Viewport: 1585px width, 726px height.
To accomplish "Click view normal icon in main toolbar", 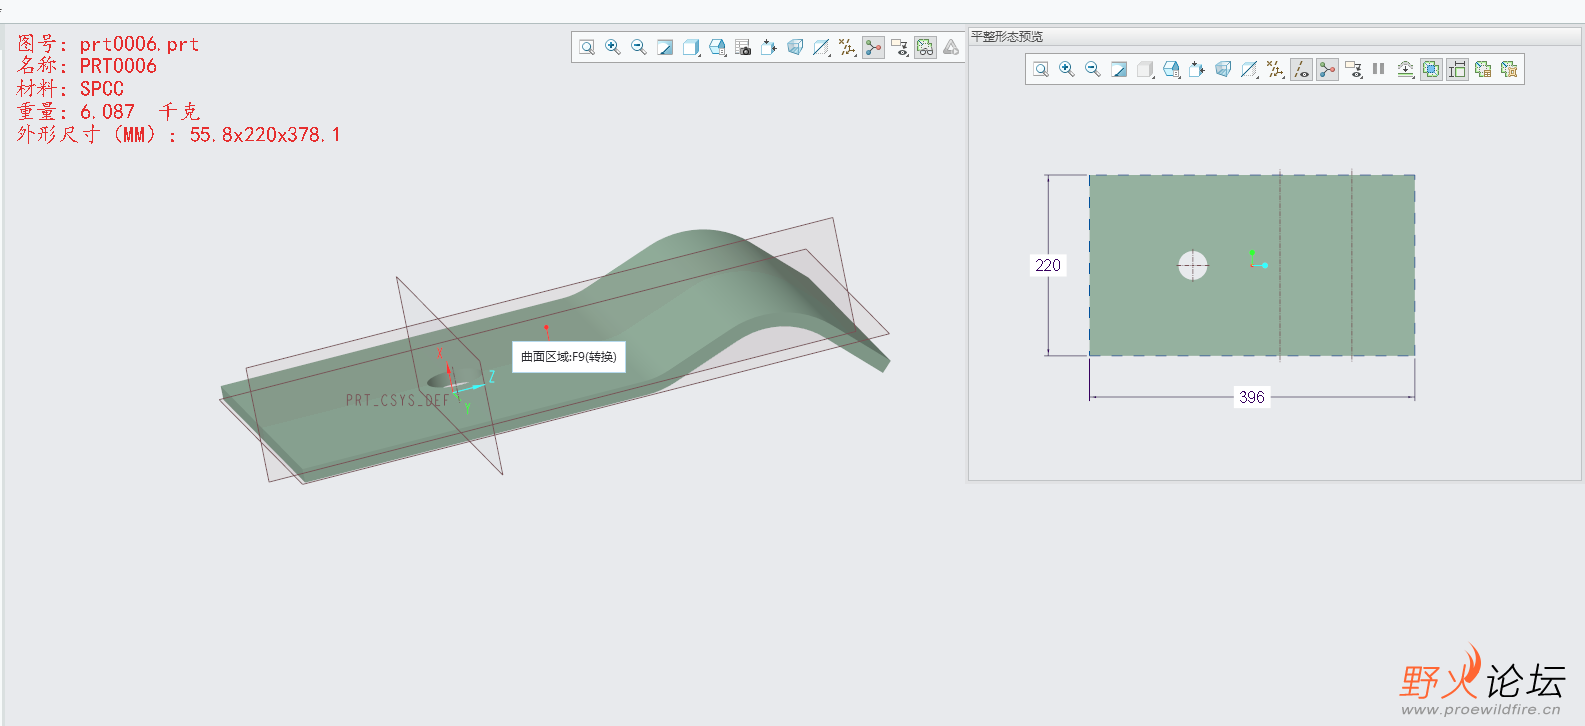I will pos(769,47).
